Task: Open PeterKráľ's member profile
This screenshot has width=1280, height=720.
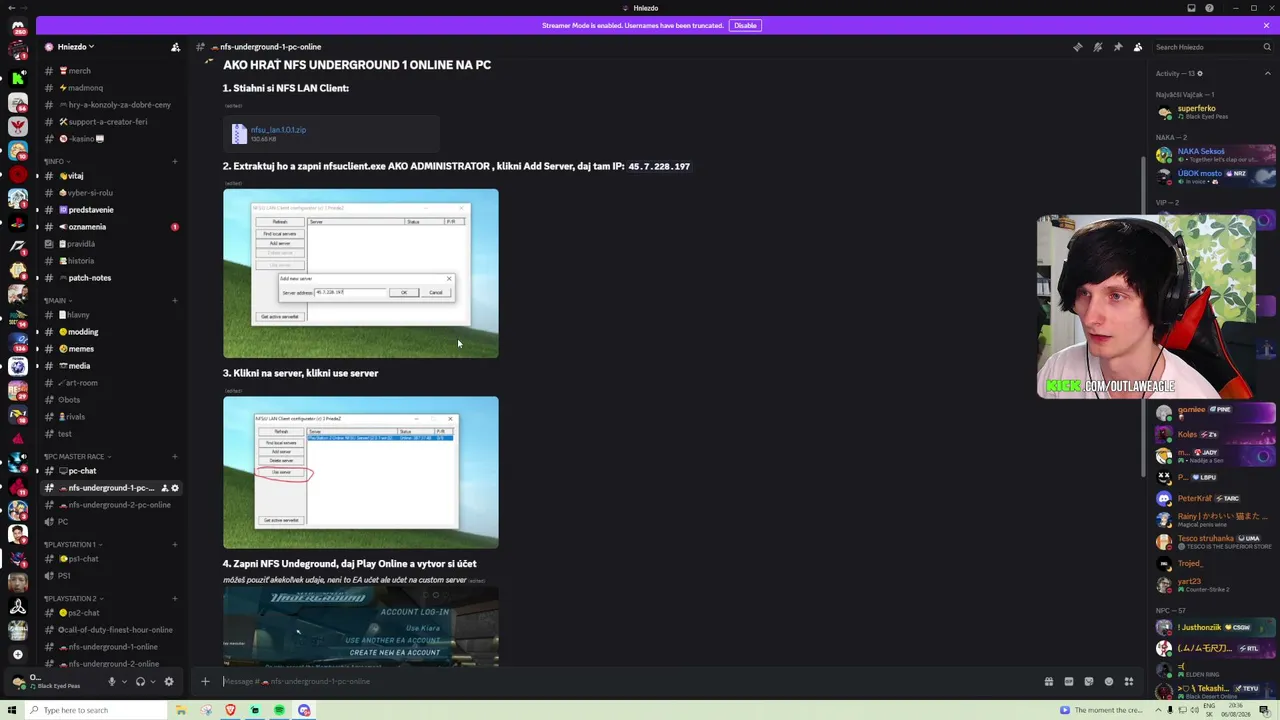Action: pyautogui.click(x=1215, y=499)
